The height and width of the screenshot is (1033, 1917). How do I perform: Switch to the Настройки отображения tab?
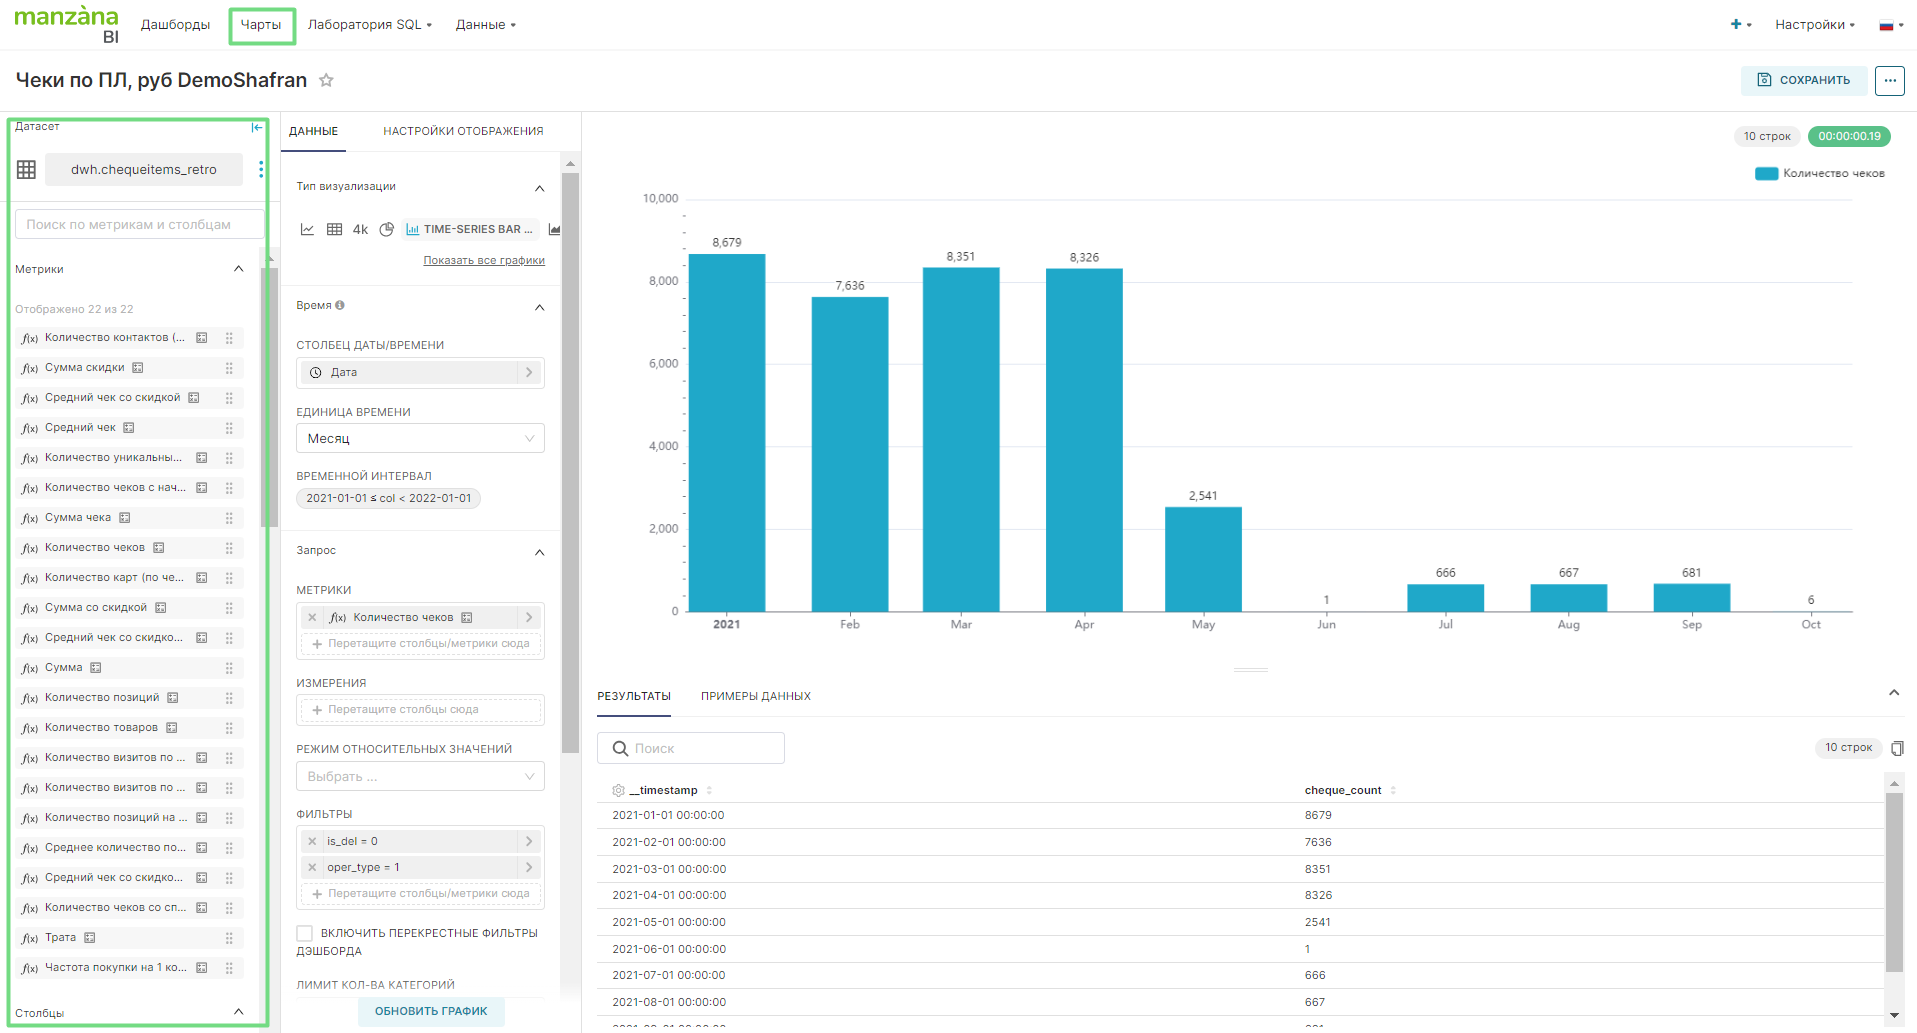[463, 131]
